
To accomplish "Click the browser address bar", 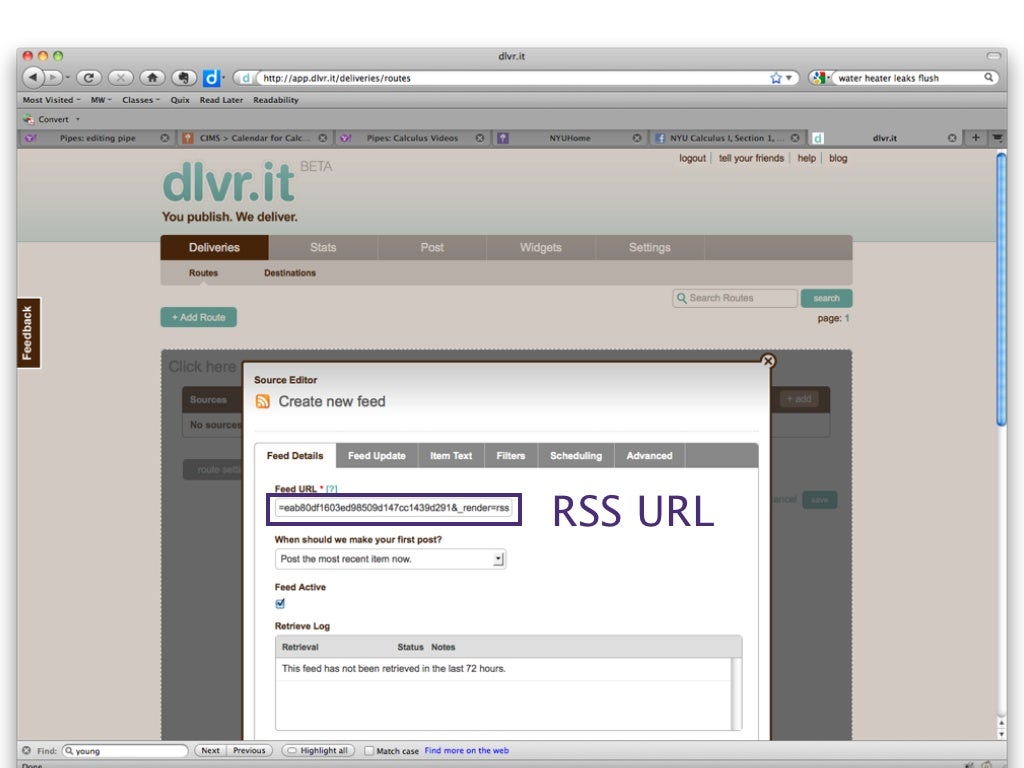I will tap(513, 78).
